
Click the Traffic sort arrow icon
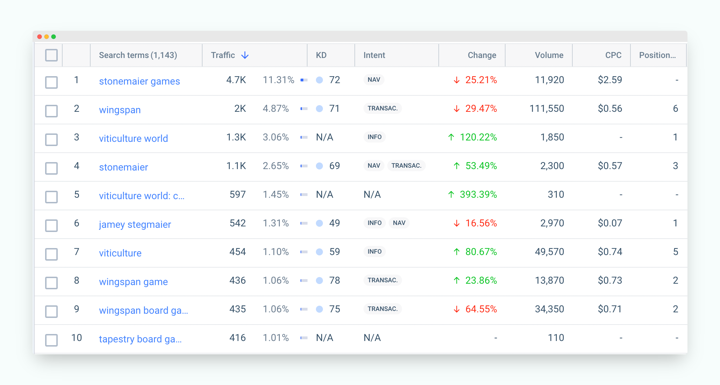[245, 55]
